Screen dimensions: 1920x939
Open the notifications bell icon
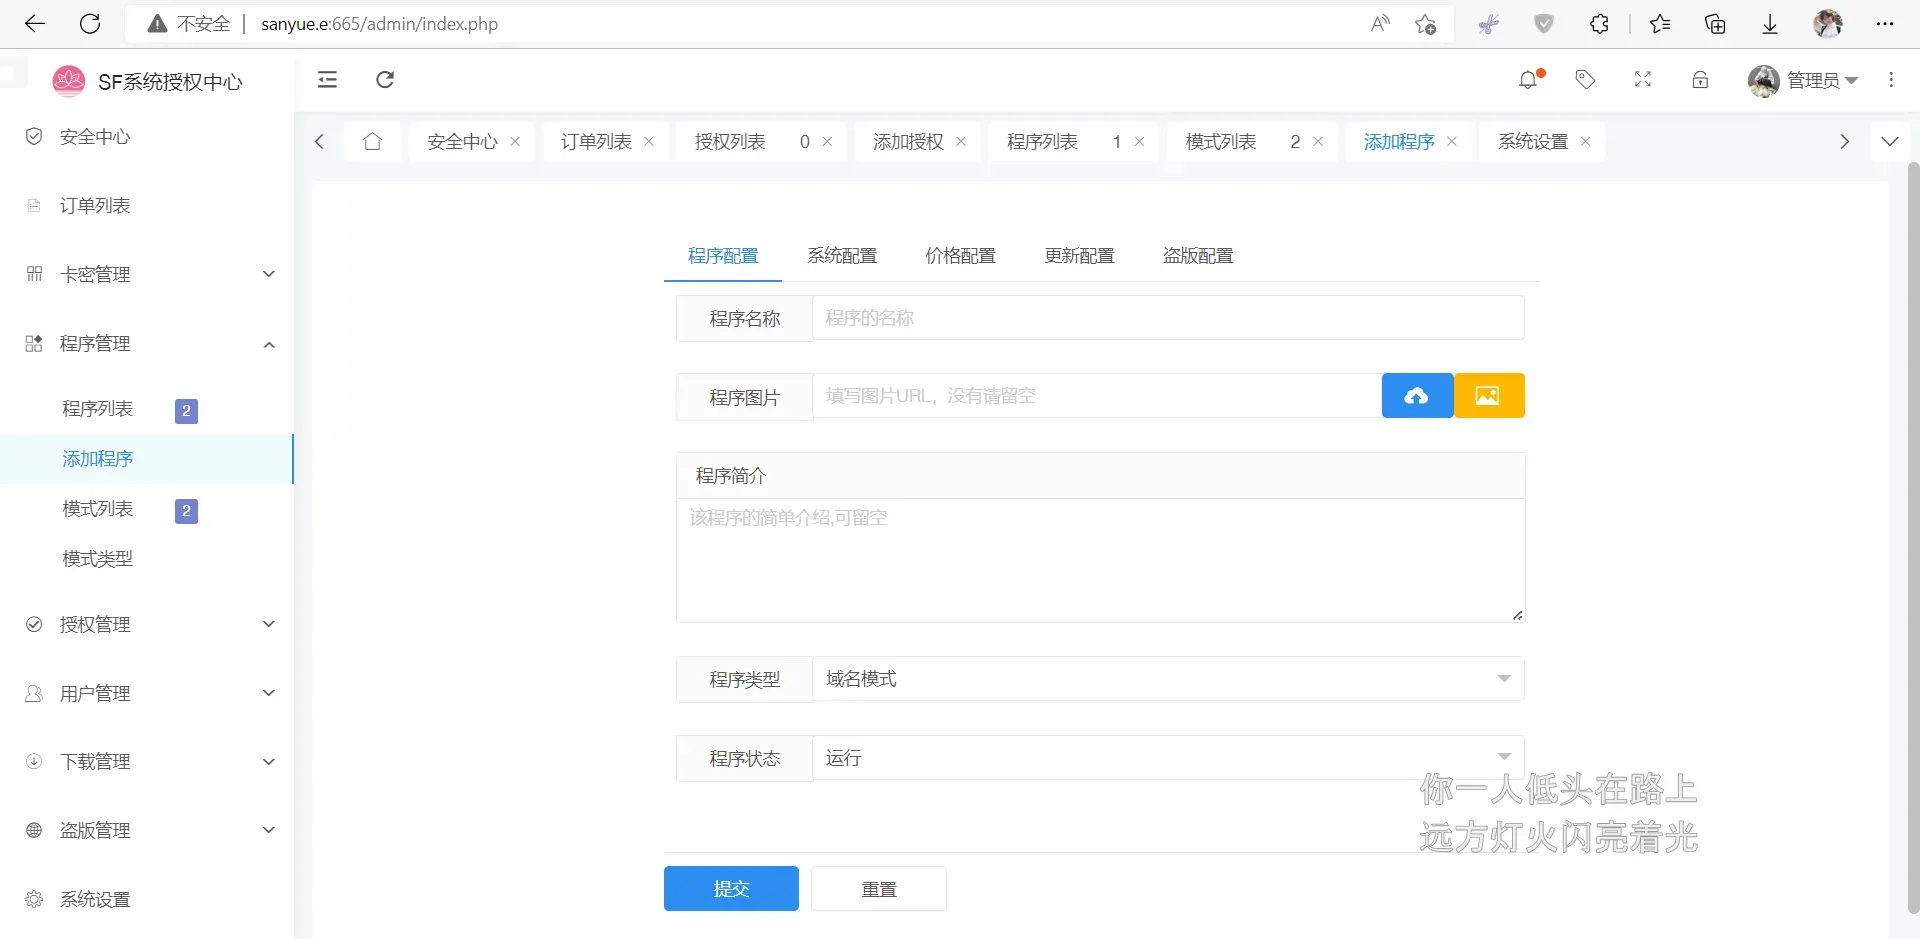[x=1529, y=80]
